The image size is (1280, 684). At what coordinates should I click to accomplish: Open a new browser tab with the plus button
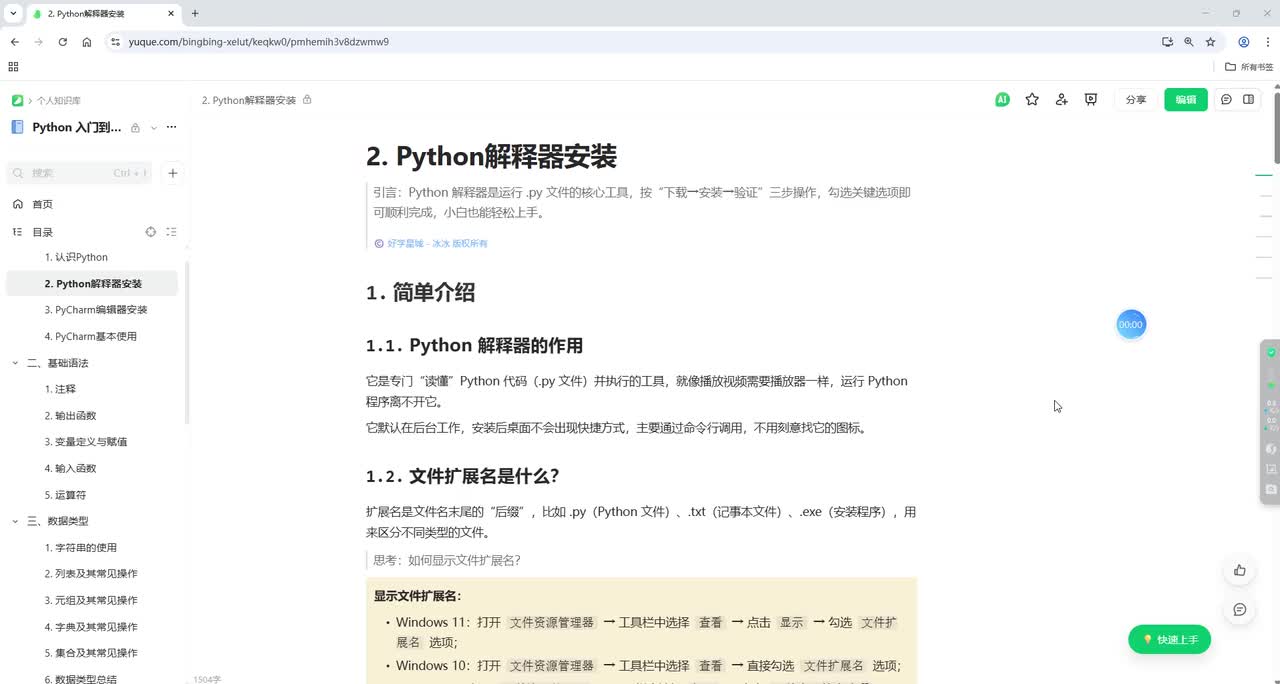195,14
